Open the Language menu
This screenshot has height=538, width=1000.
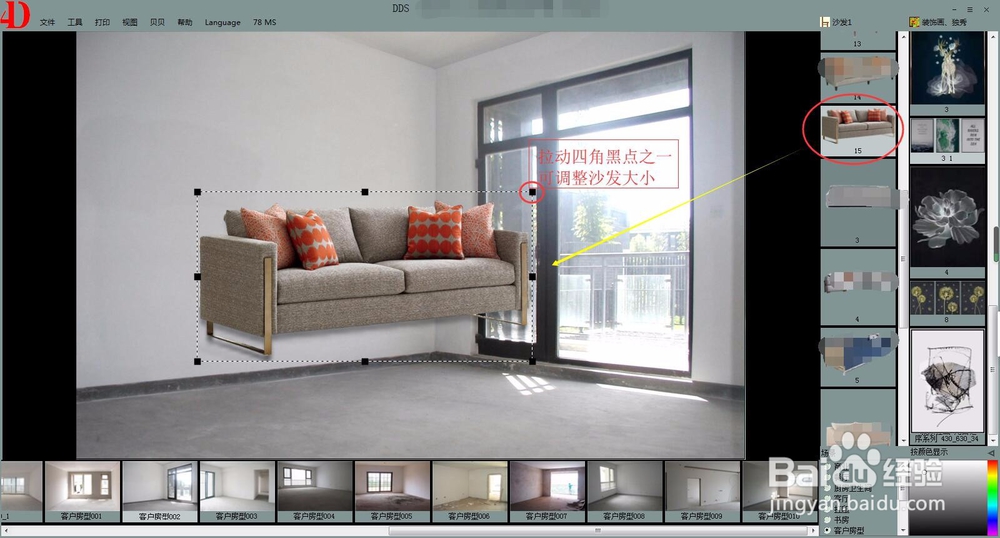tap(223, 22)
